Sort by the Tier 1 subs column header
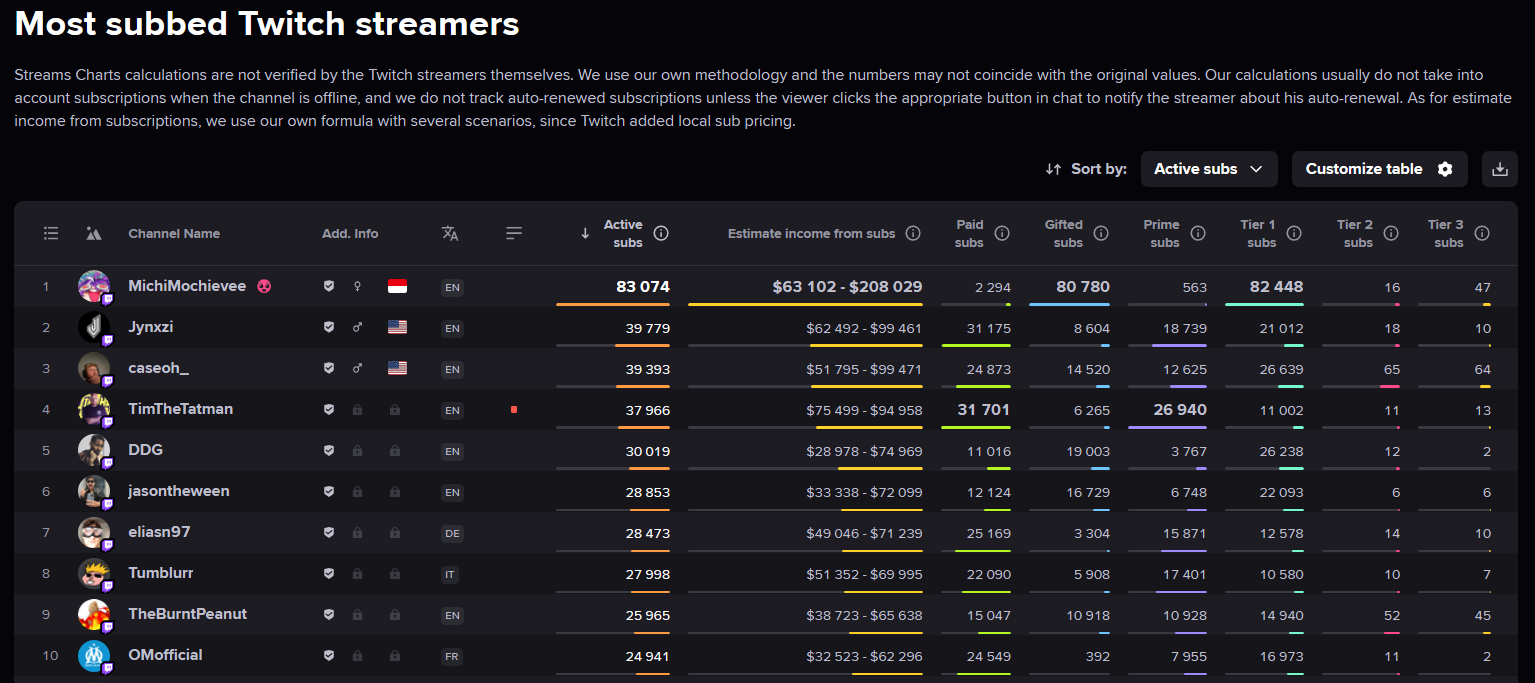 click(x=1258, y=233)
